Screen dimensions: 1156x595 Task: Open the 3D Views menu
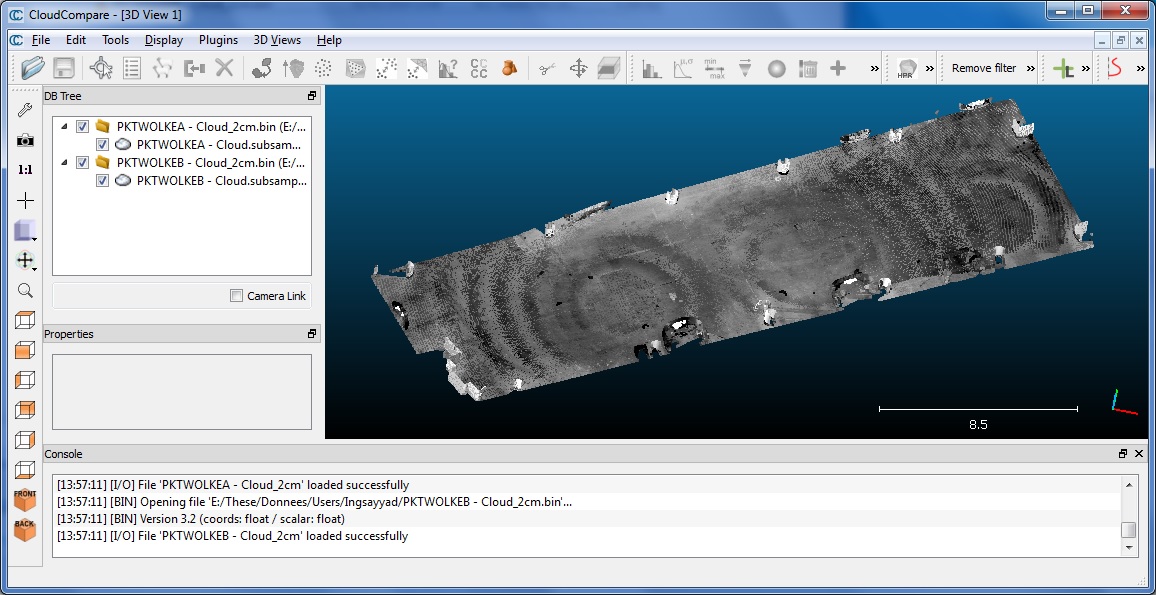[x=277, y=40]
